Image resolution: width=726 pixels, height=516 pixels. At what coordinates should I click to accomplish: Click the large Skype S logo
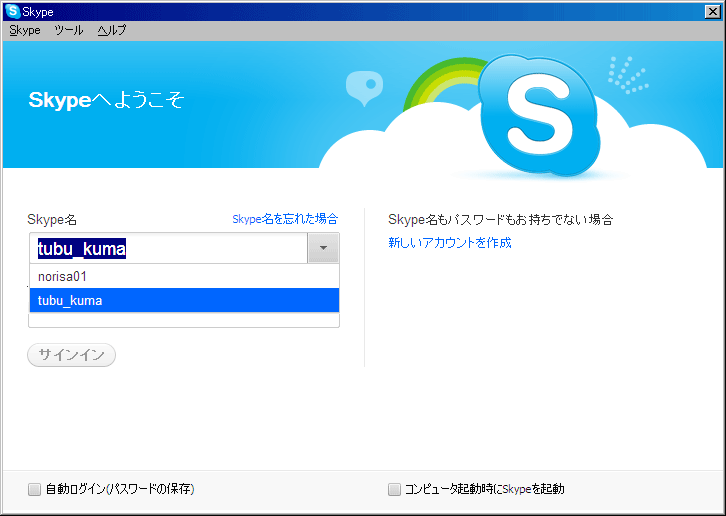click(539, 116)
